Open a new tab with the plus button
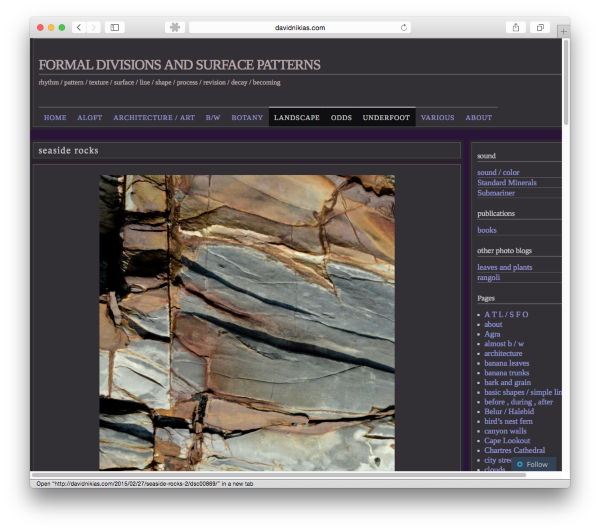600x531 pixels. (563, 31)
